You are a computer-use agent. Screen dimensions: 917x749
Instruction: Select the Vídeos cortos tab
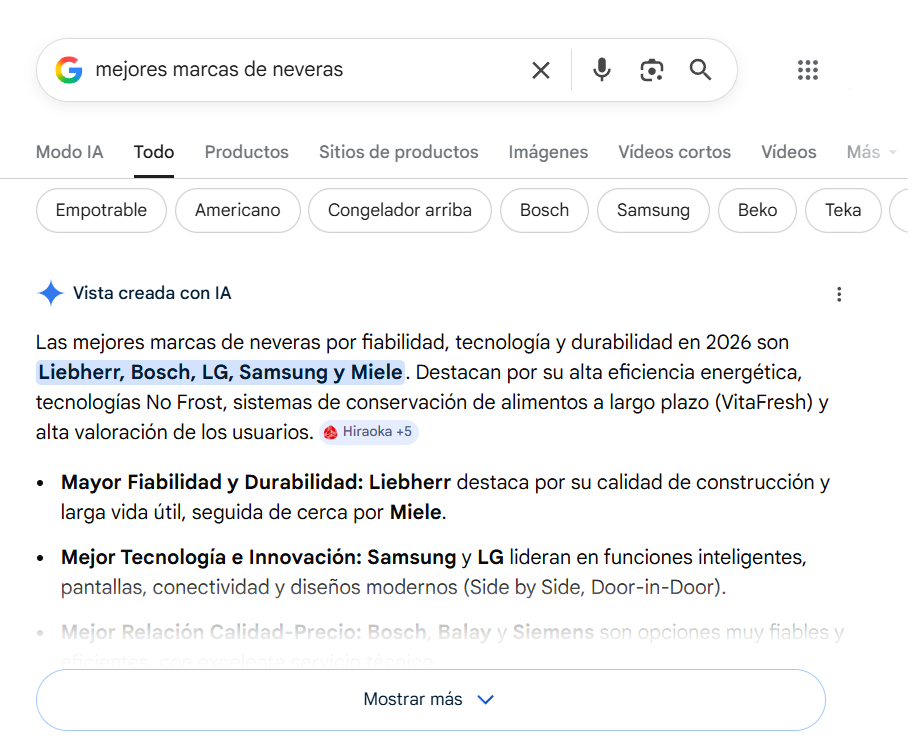click(674, 152)
